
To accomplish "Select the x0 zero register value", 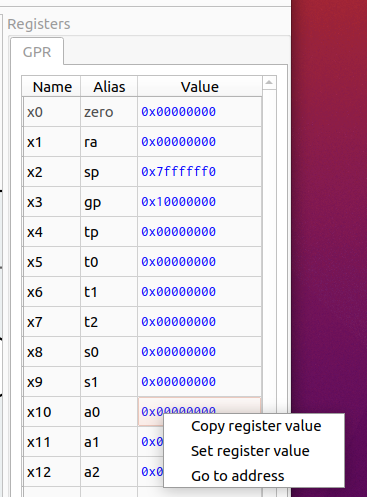I will click(x=199, y=112).
